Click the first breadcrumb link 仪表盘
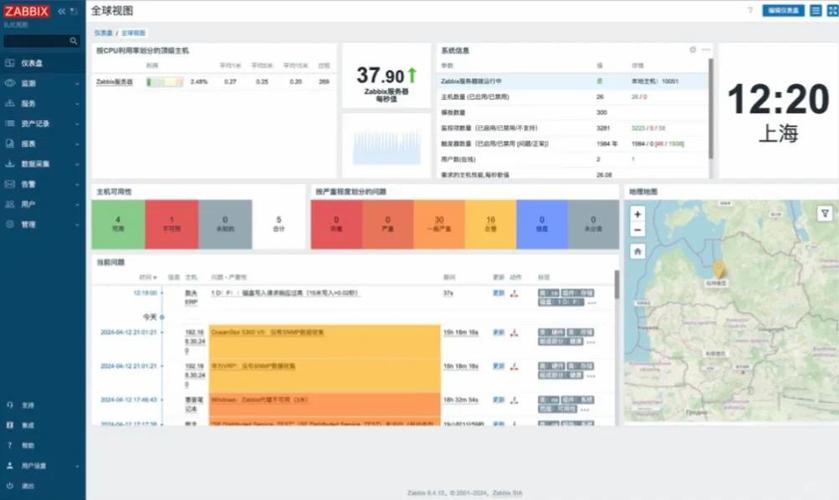This screenshot has width=839, height=500. (103, 33)
